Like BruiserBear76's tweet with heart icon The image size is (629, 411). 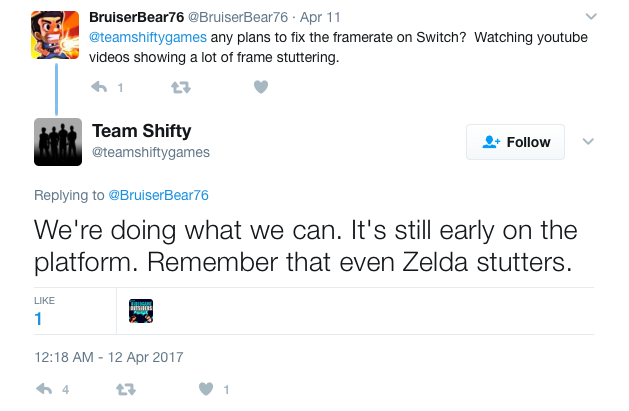tap(261, 87)
